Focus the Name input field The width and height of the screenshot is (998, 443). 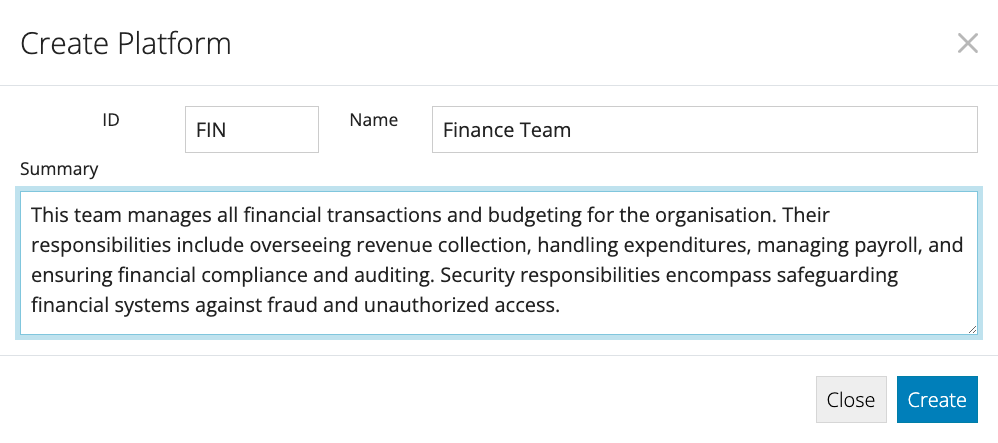(x=705, y=130)
